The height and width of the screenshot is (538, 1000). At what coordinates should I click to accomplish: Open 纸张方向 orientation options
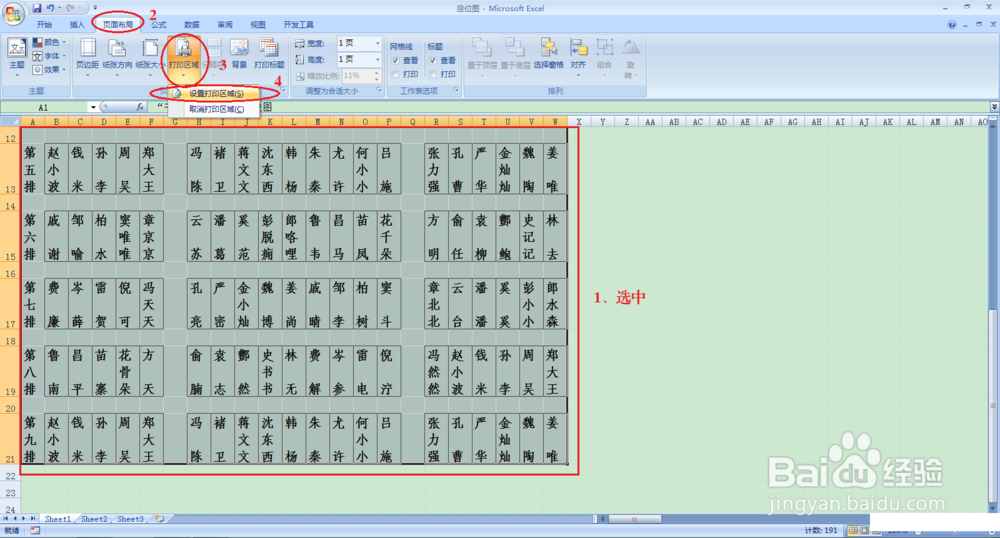(x=117, y=56)
